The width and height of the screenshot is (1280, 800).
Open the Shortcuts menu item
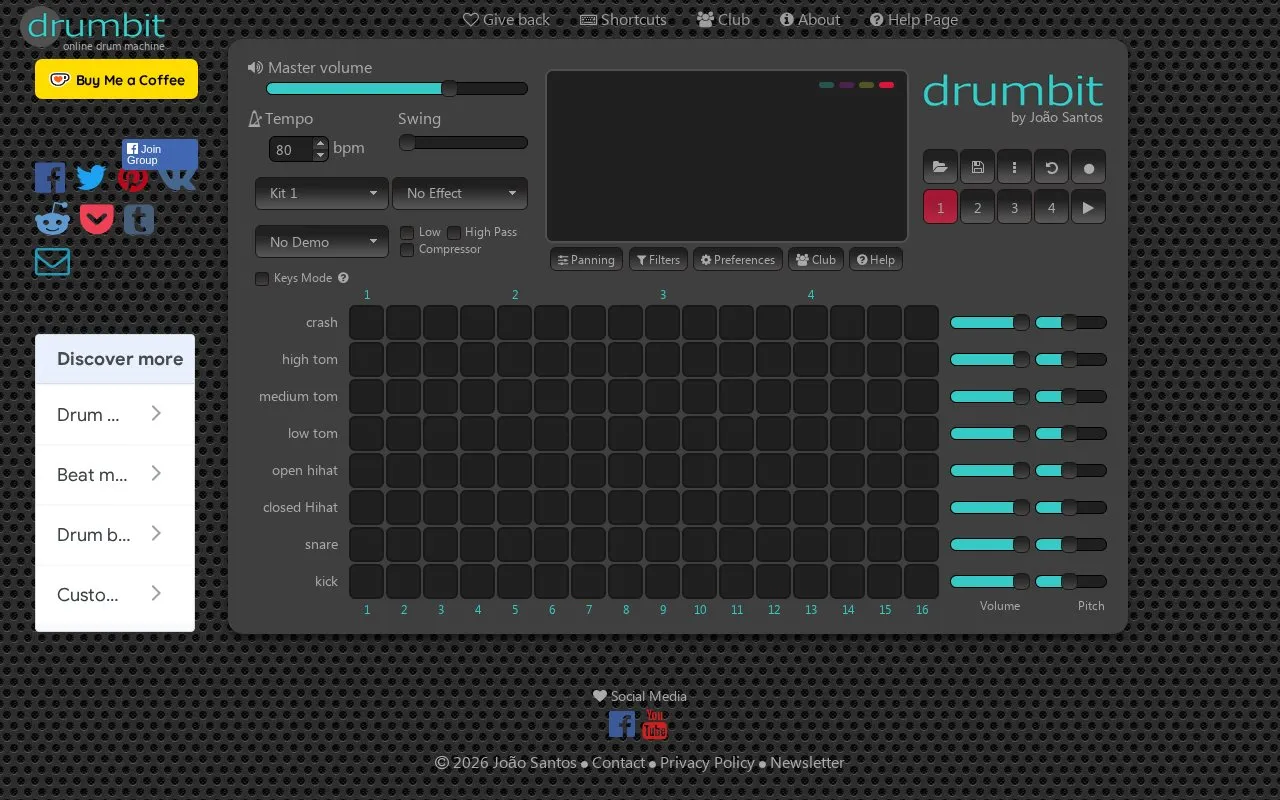[x=623, y=19]
